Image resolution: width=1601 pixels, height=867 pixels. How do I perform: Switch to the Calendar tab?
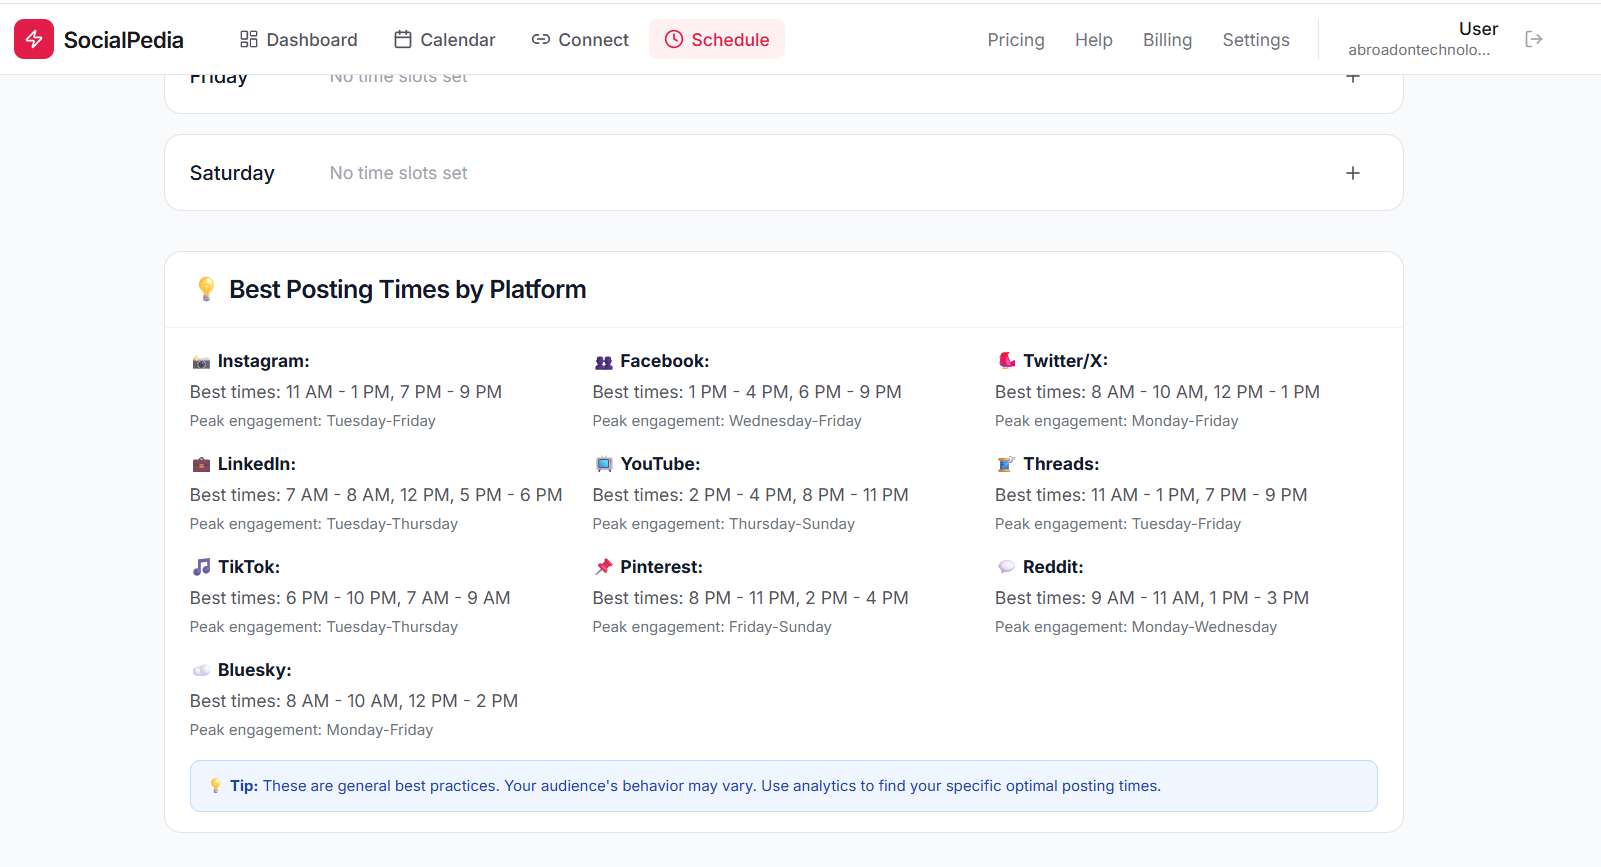click(x=444, y=39)
